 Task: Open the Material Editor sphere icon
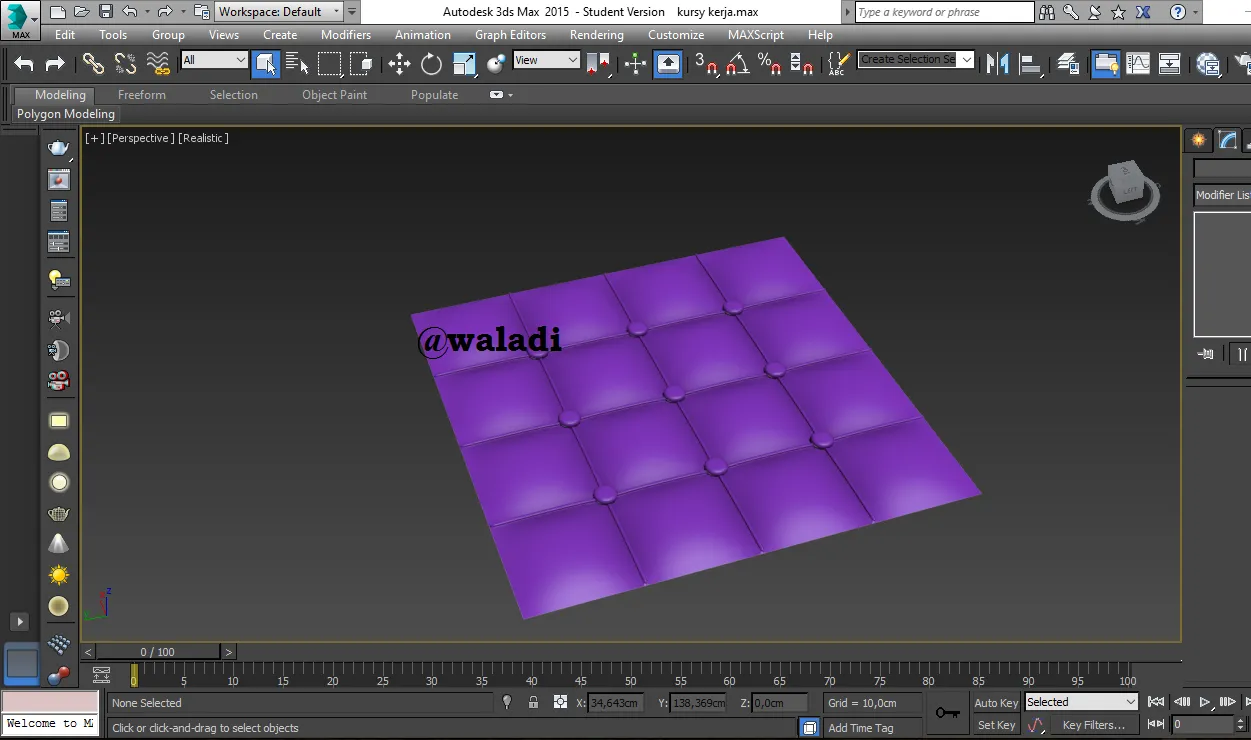[x=1208, y=64]
